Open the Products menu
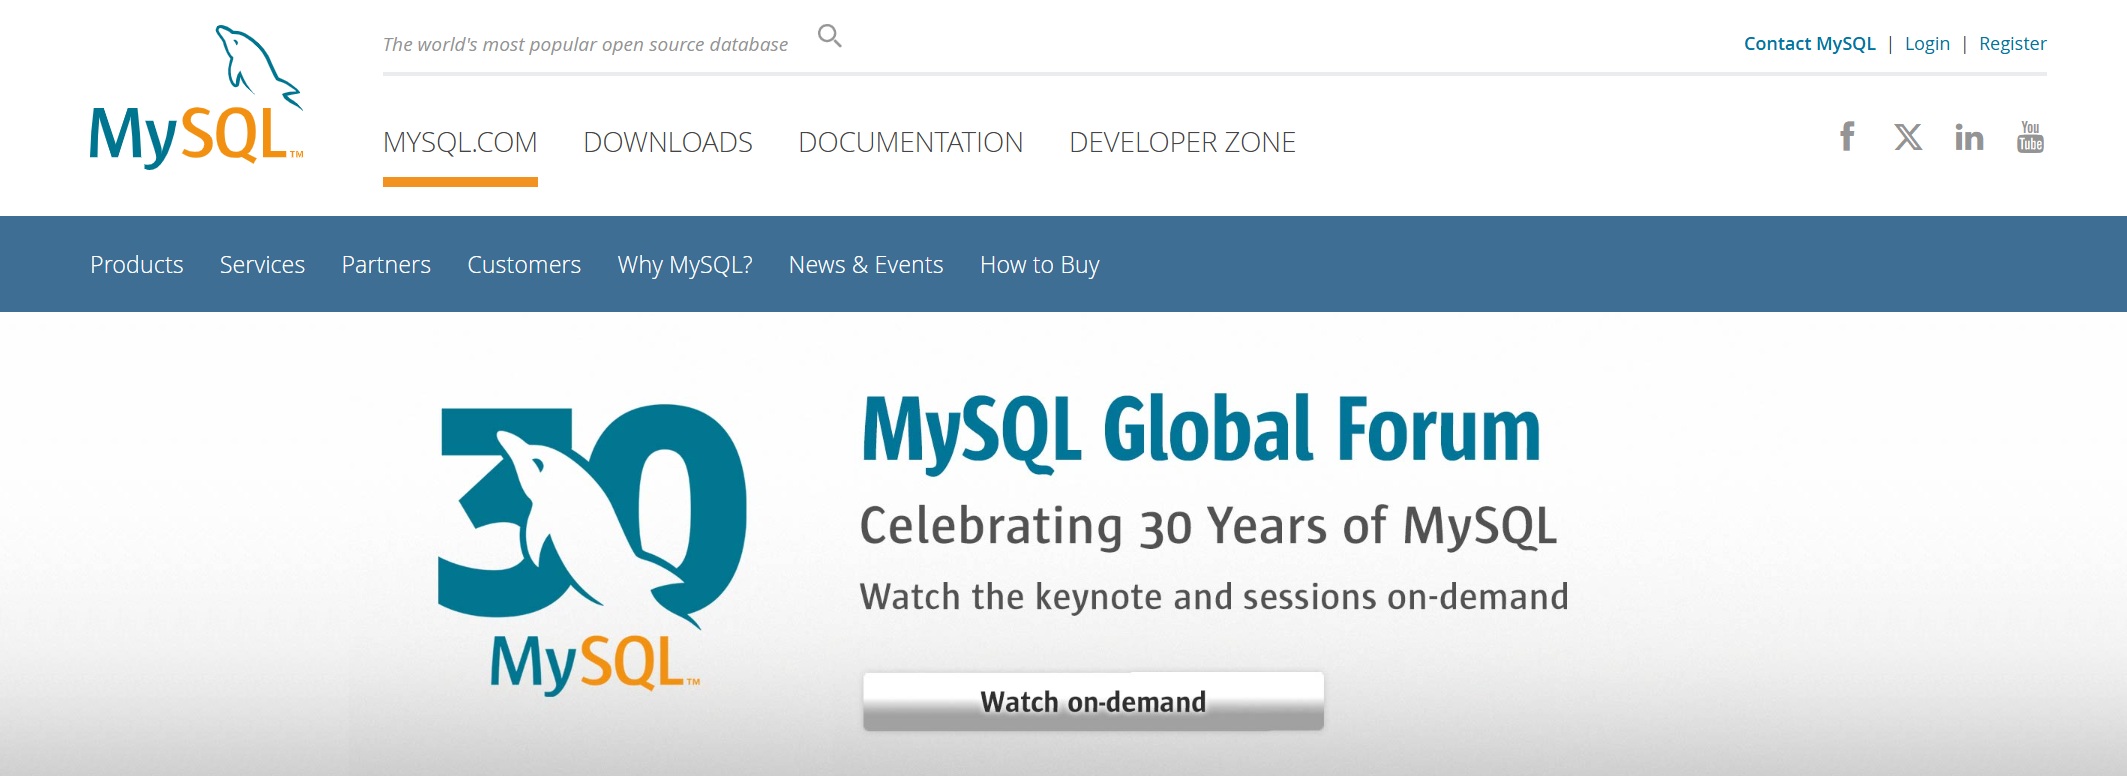Viewport: 2127px width, 776px height. pyautogui.click(x=137, y=265)
